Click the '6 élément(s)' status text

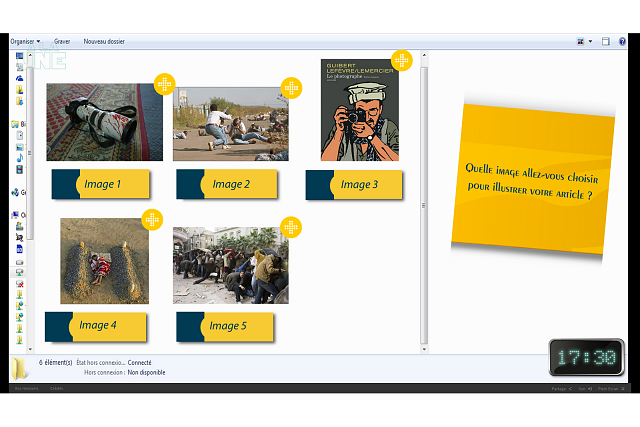click(x=56, y=363)
